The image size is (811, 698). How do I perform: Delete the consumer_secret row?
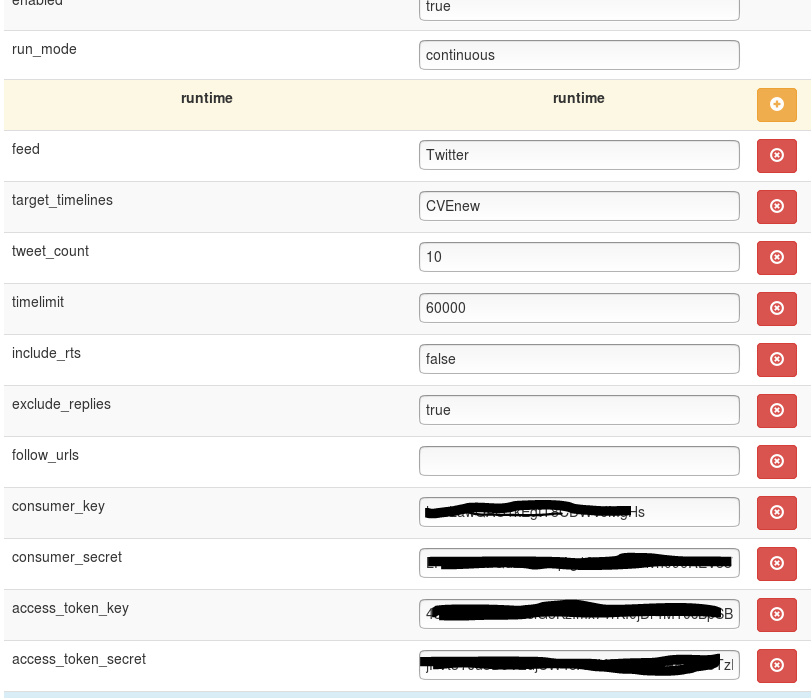[x=777, y=563]
